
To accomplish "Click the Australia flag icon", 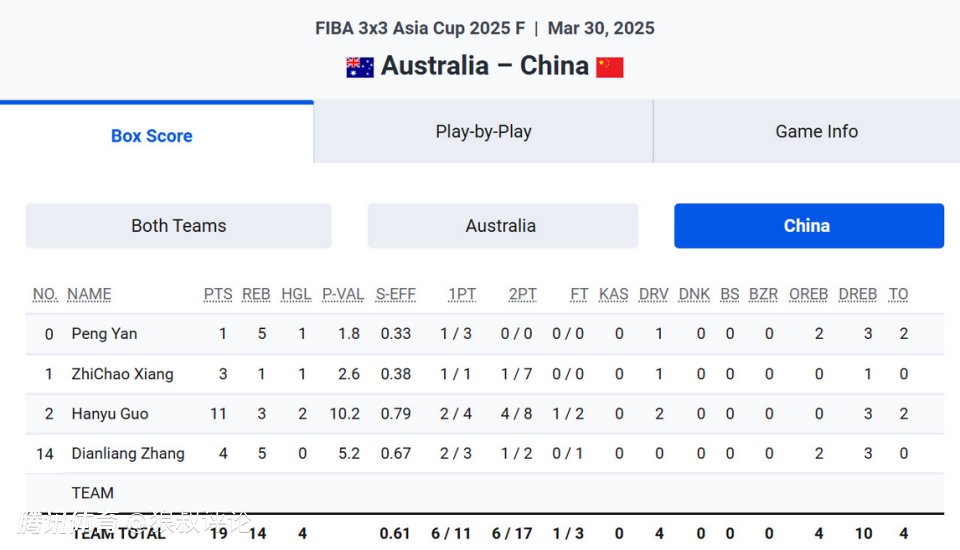I will click(x=360, y=67).
